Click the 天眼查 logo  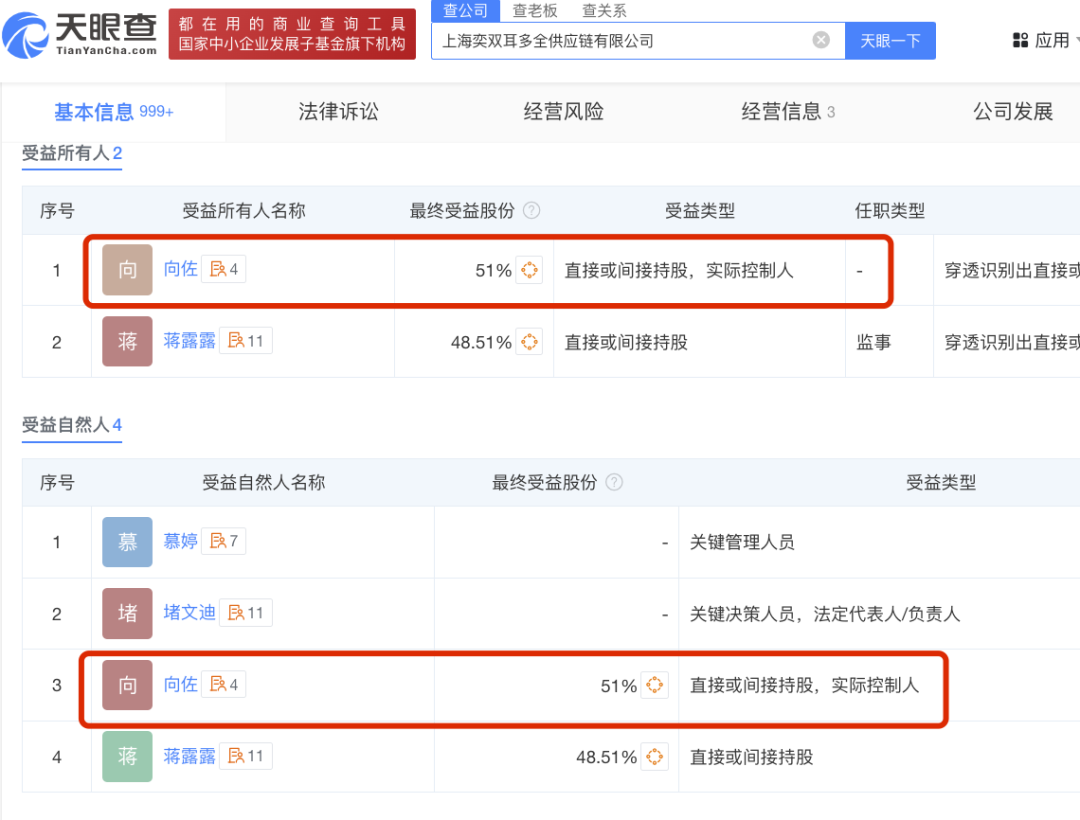pos(80,34)
